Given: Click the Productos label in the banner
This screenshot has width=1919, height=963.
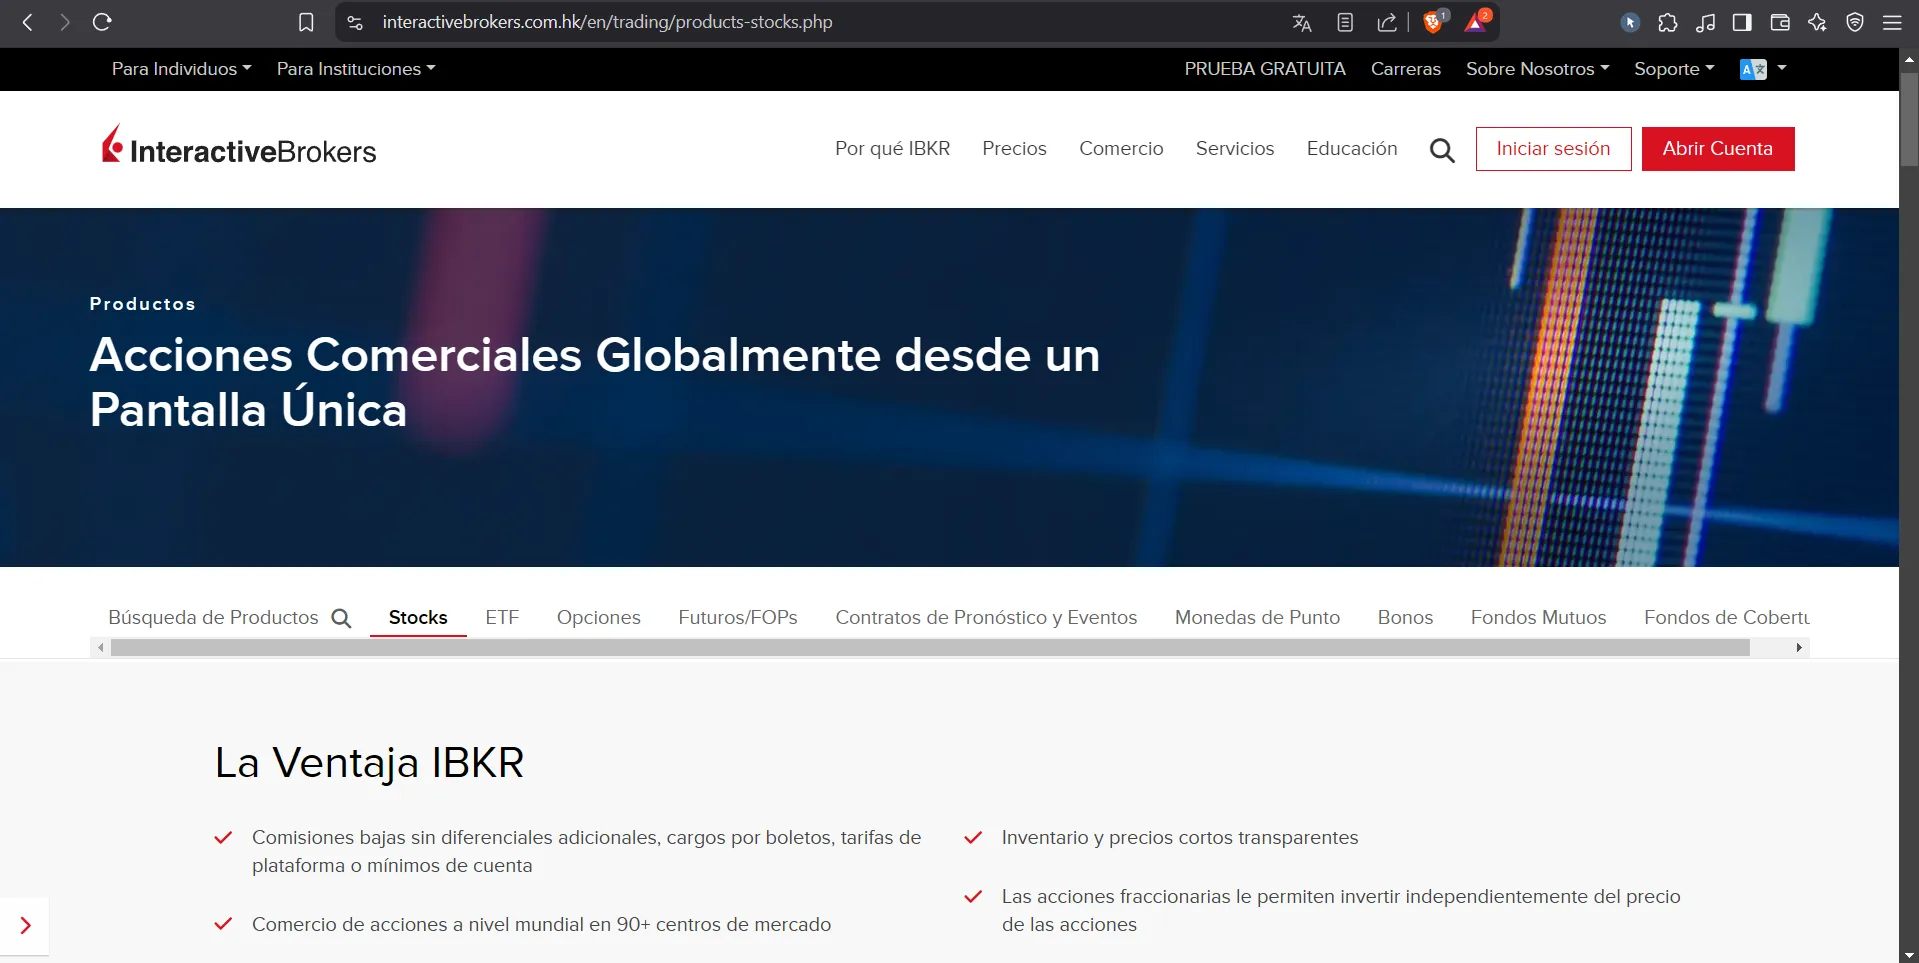Looking at the screenshot, I should 143,304.
